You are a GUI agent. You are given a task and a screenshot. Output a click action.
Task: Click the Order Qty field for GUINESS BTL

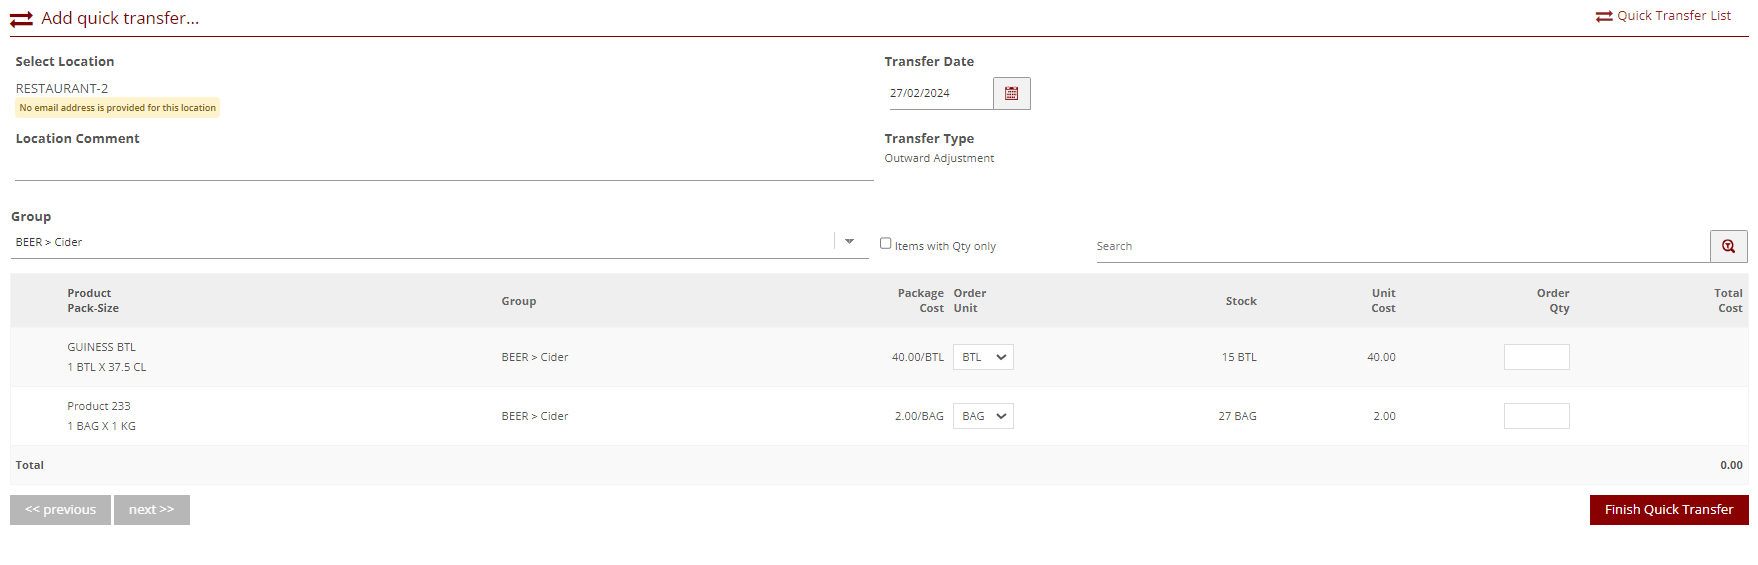1536,357
